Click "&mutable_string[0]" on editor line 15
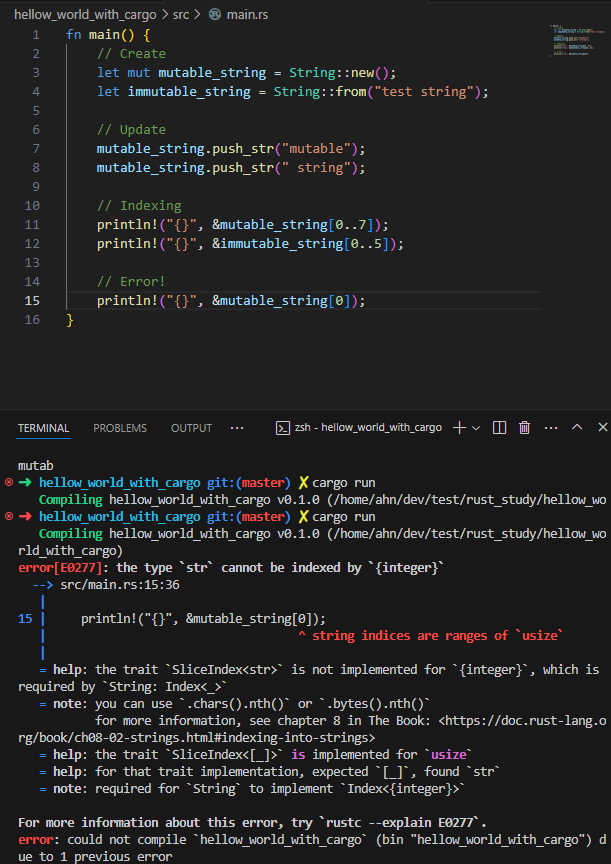Image resolution: width=611 pixels, height=864 pixels. (282, 301)
